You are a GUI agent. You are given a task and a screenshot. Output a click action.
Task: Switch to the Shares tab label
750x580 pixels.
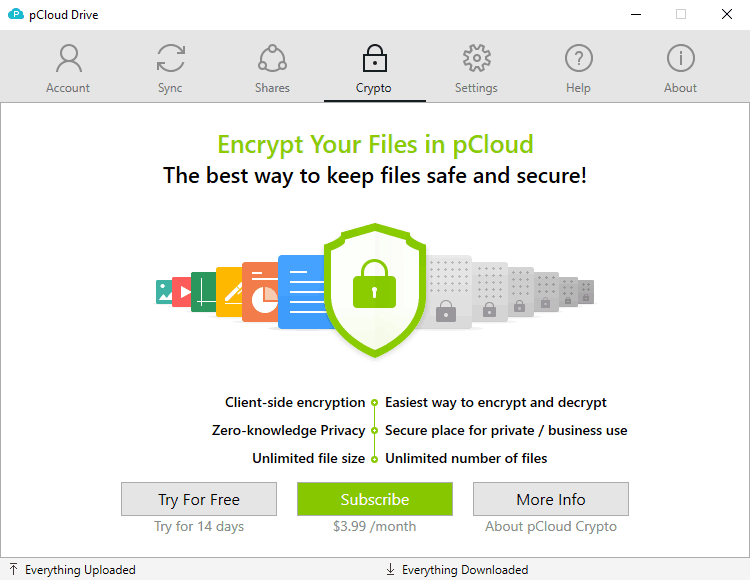(x=272, y=88)
